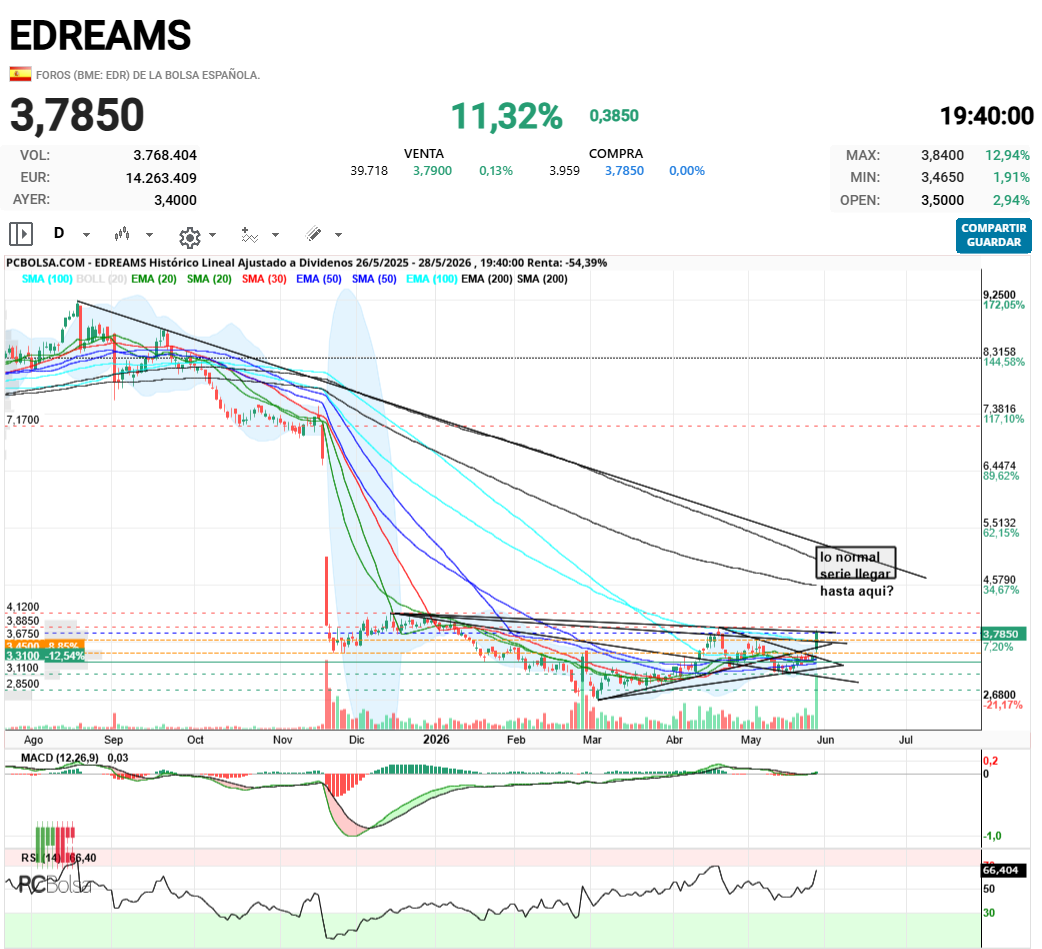Click the daily 'D' timeframe button
This screenshot has height=949, width=1042.
coord(59,233)
